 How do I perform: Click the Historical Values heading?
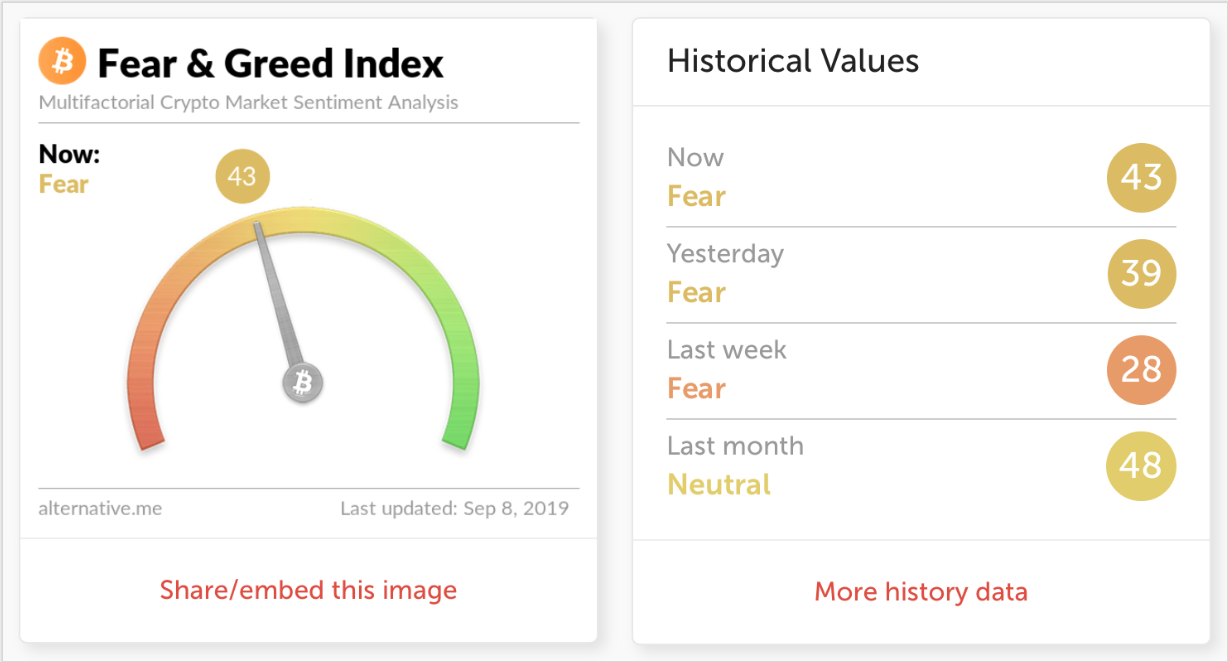point(793,61)
